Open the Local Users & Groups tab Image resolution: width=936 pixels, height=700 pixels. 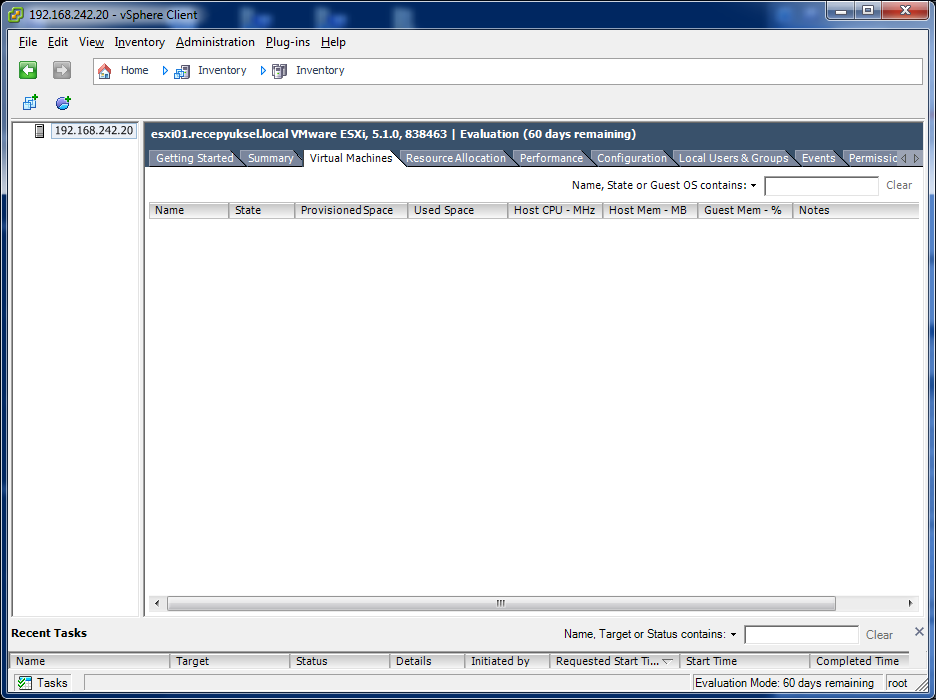pos(734,158)
